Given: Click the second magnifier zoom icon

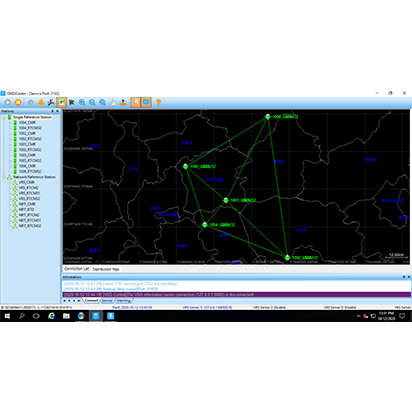Looking at the screenshot, I should [x=92, y=102].
